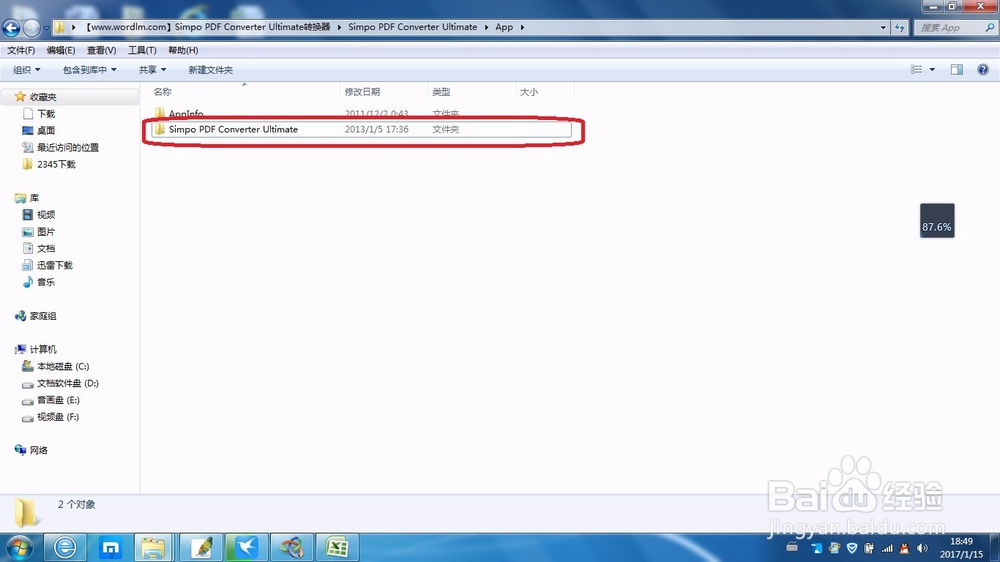The image size is (1000, 562).
Task: Open the 文件(F) menu
Action: click(x=21, y=50)
